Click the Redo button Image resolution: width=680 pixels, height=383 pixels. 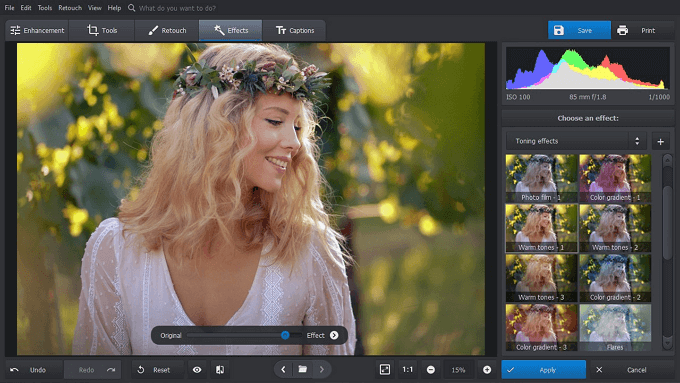93,370
